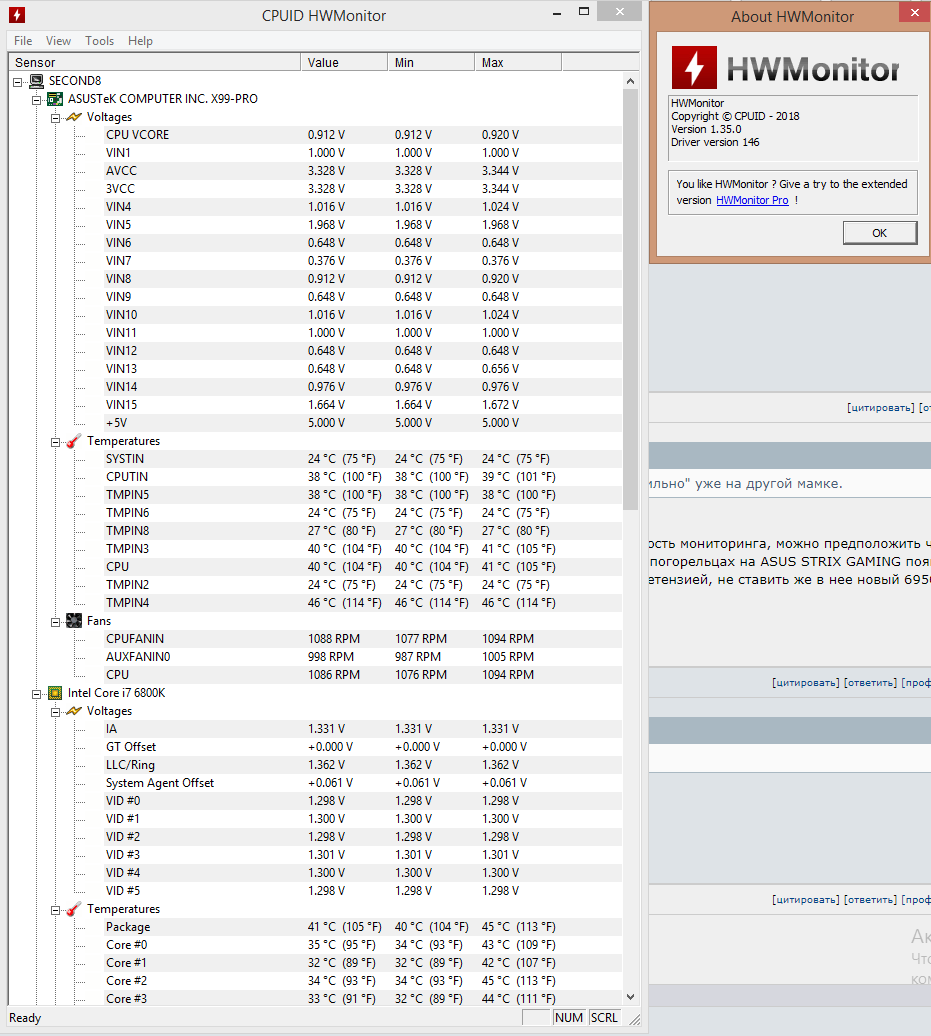Collapse the Intel Core i7 6800K node
Screen dimensions: 931x1036
pos(36,694)
